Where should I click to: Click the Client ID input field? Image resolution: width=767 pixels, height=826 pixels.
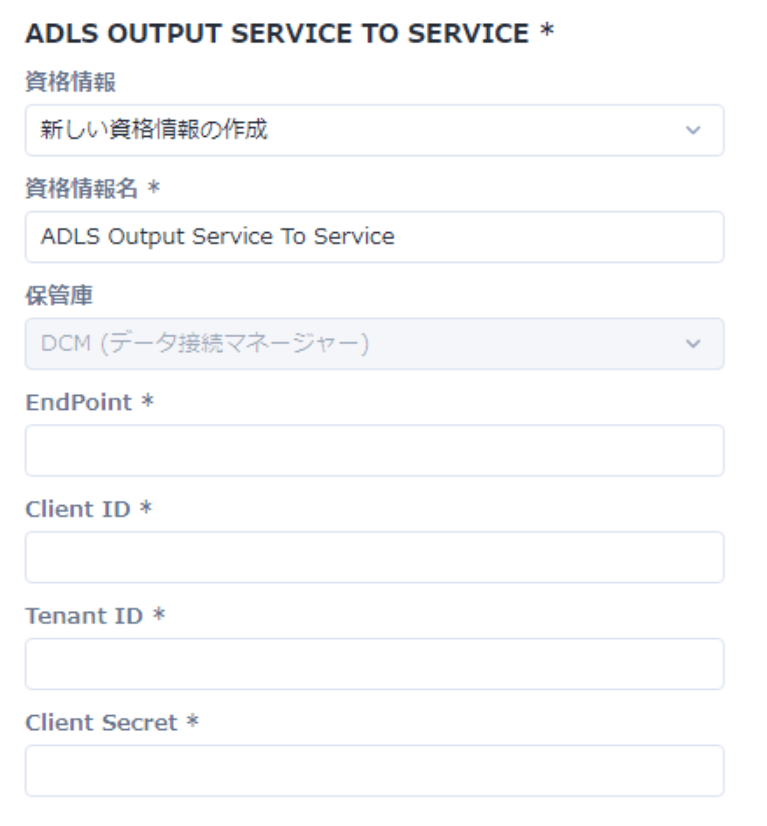pyautogui.click(x=370, y=555)
